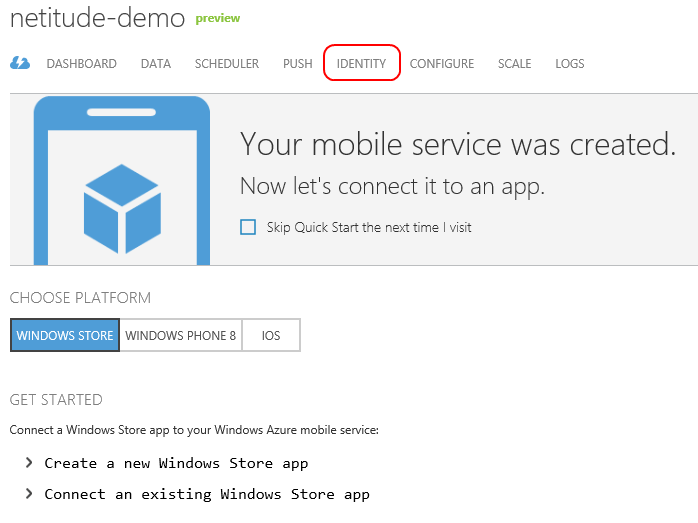Click 'Now let's connect it to an app.' text
The image size is (698, 523).
tap(392, 186)
